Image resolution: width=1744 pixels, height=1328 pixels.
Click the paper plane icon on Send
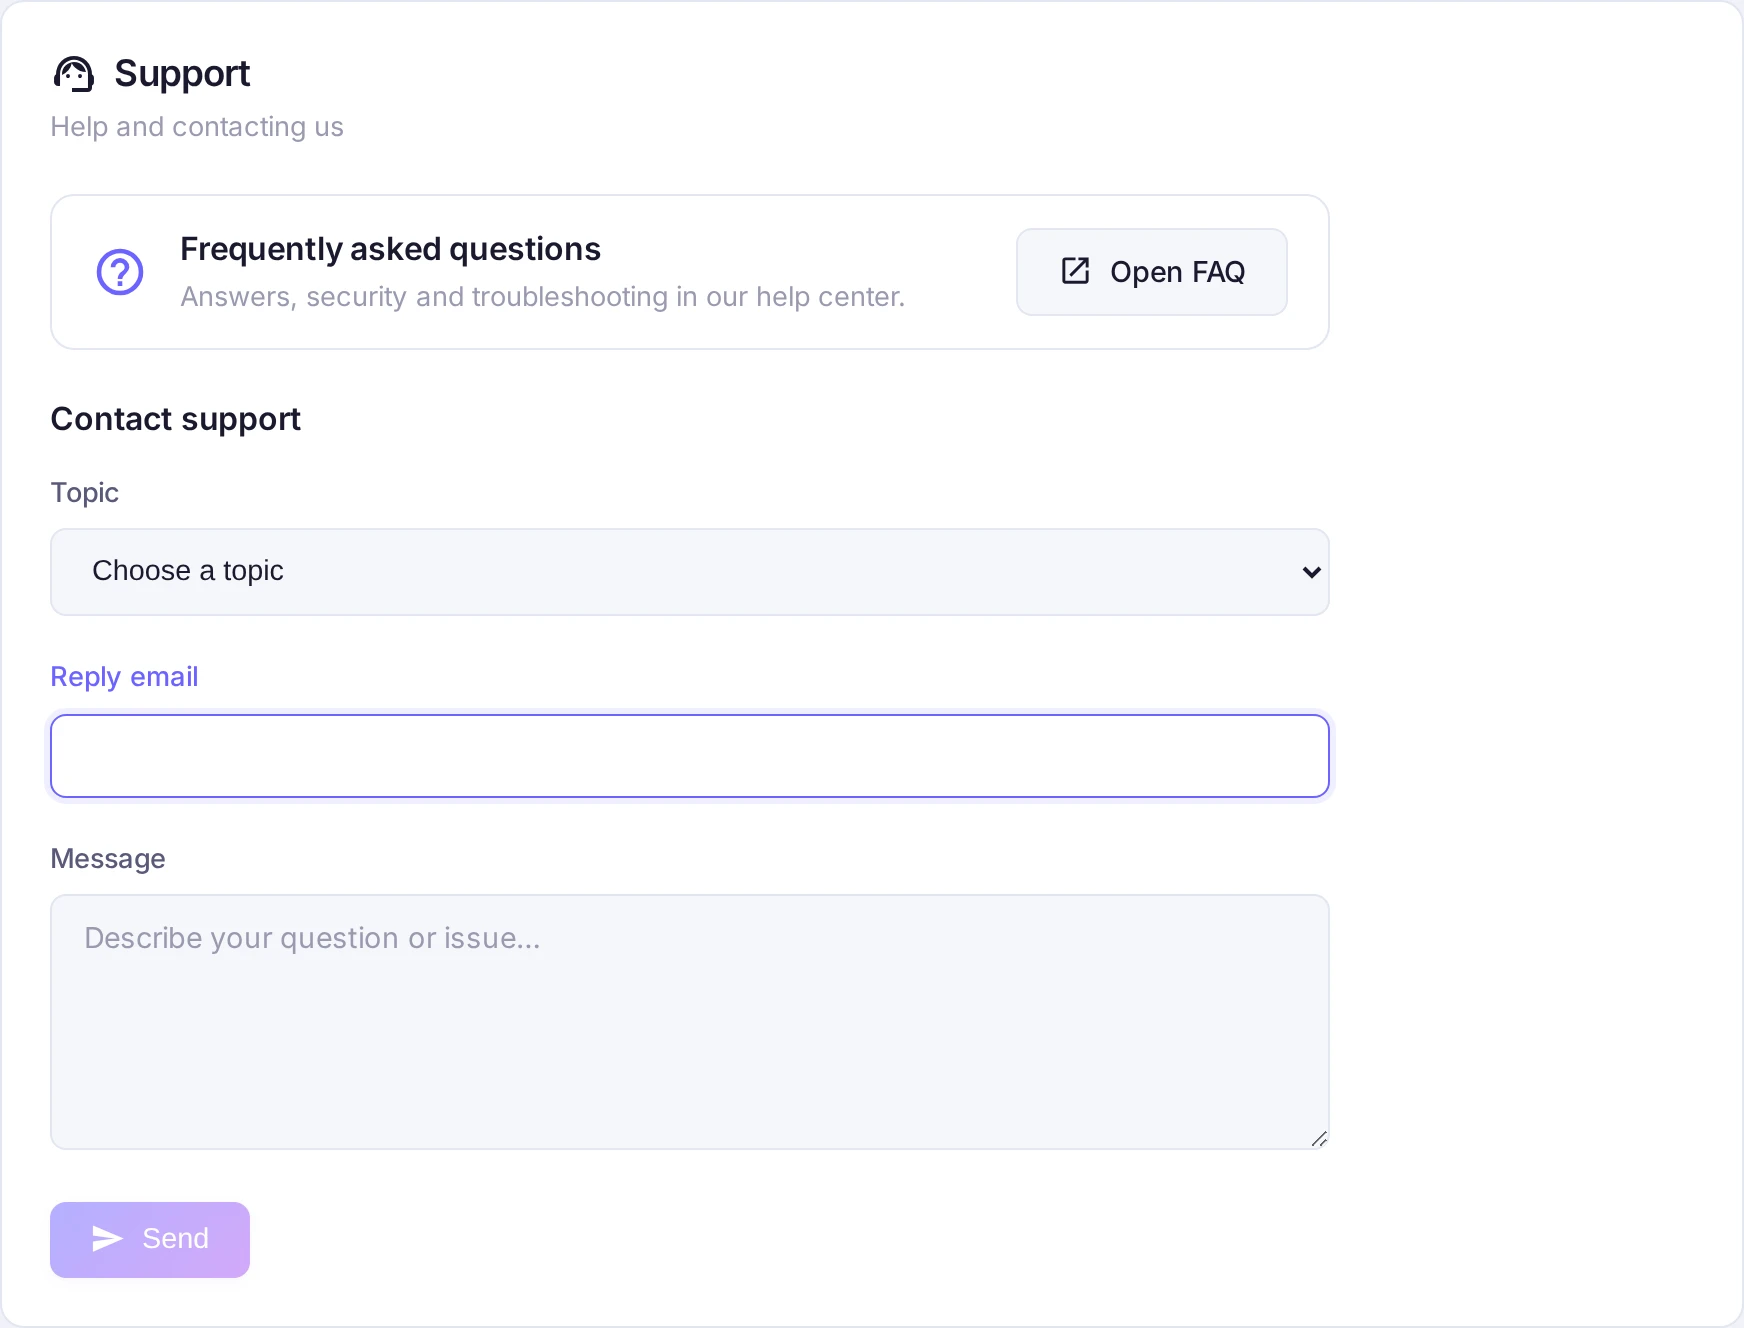tap(107, 1239)
